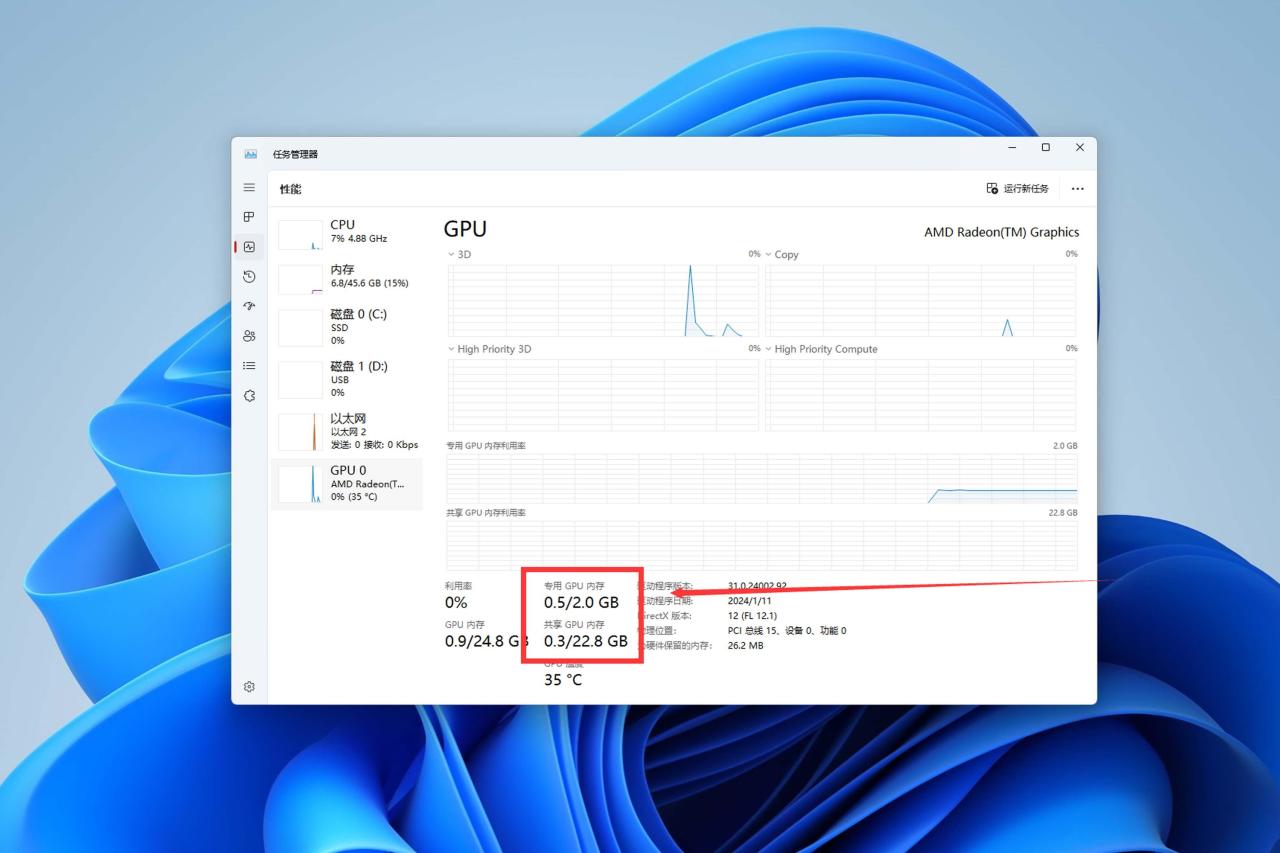Select 磁盘 0 (C:) item
Image resolution: width=1280 pixels, height=853 pixels.
(347, 327)
